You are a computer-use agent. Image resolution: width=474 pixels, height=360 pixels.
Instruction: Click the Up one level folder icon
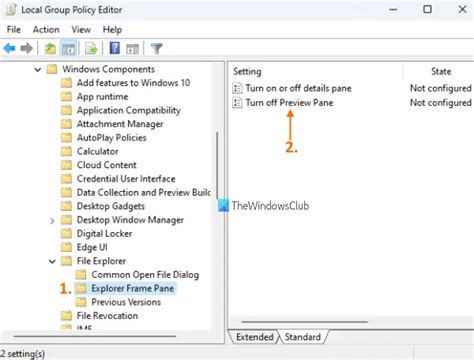(x=50, y=49)
